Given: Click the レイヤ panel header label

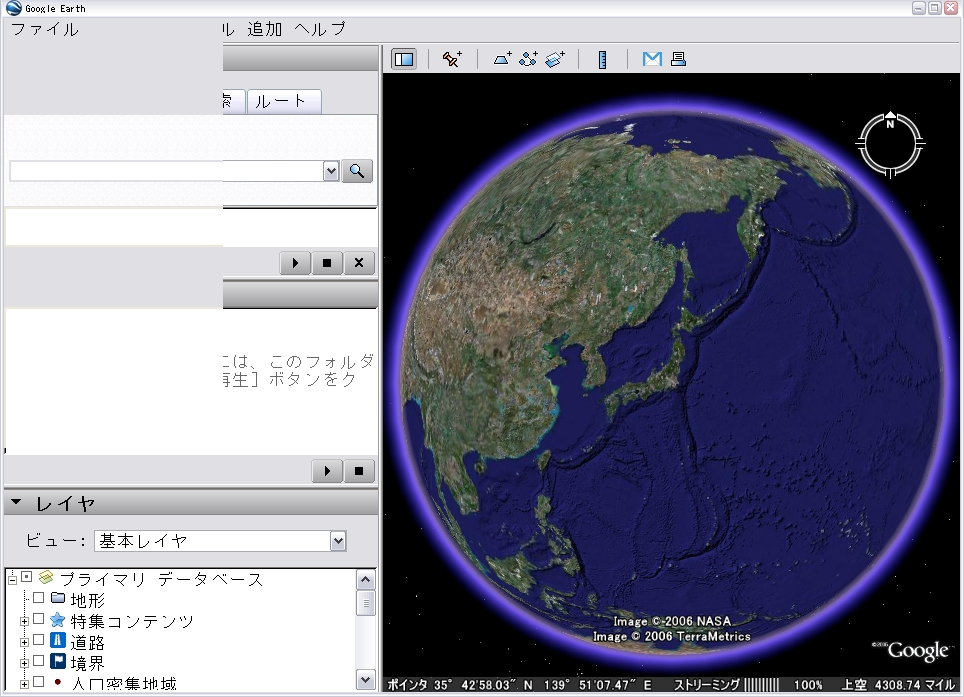Looking at the screenshot, I should [x=65, y=504].
